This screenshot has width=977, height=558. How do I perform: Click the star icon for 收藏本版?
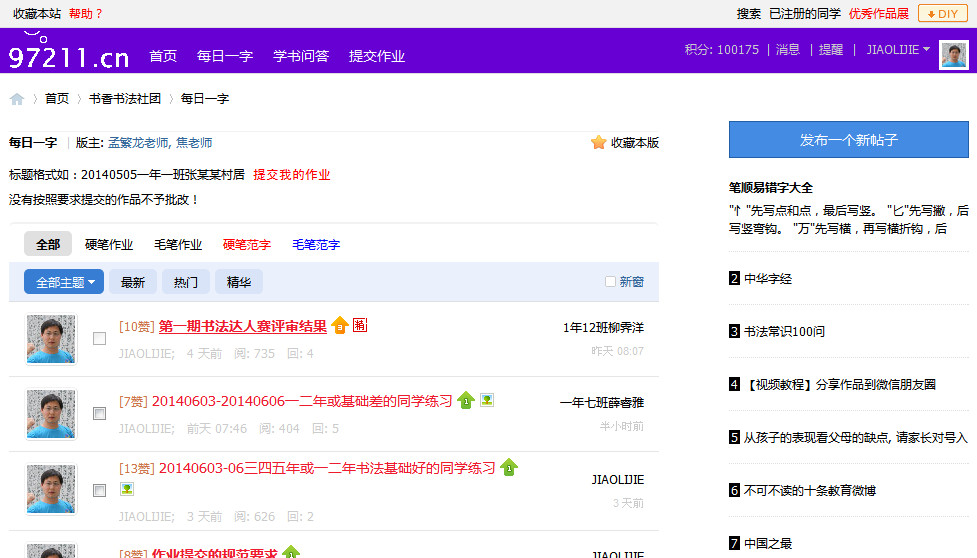(598, 143)
